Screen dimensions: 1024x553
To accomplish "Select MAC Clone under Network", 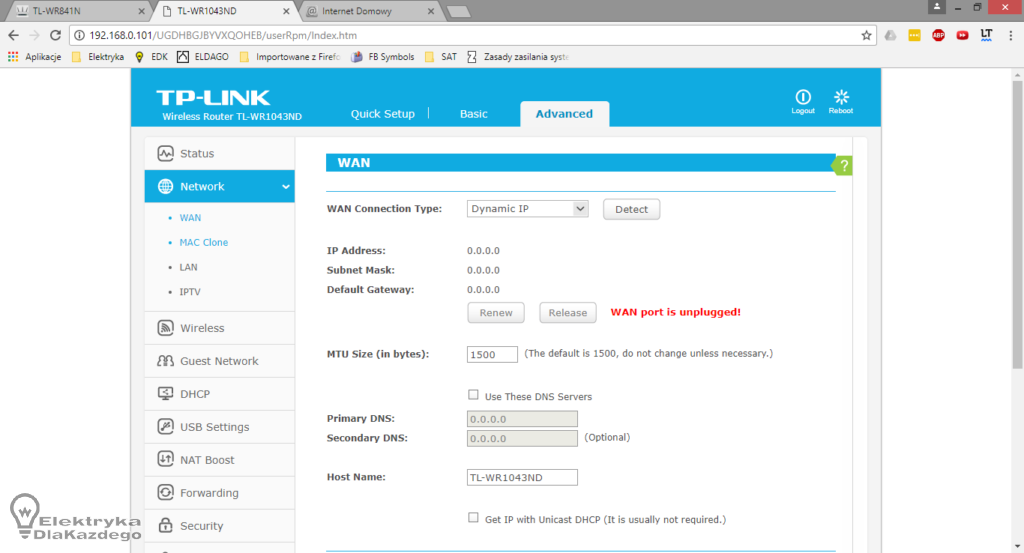I will pyautogui.click(x=203, y=242).
